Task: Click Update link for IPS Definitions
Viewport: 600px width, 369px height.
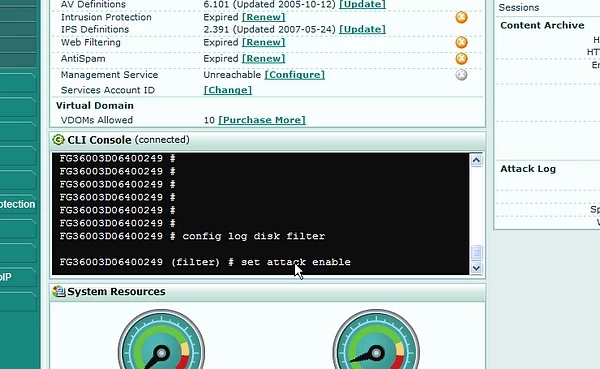Action: [362, 29]
